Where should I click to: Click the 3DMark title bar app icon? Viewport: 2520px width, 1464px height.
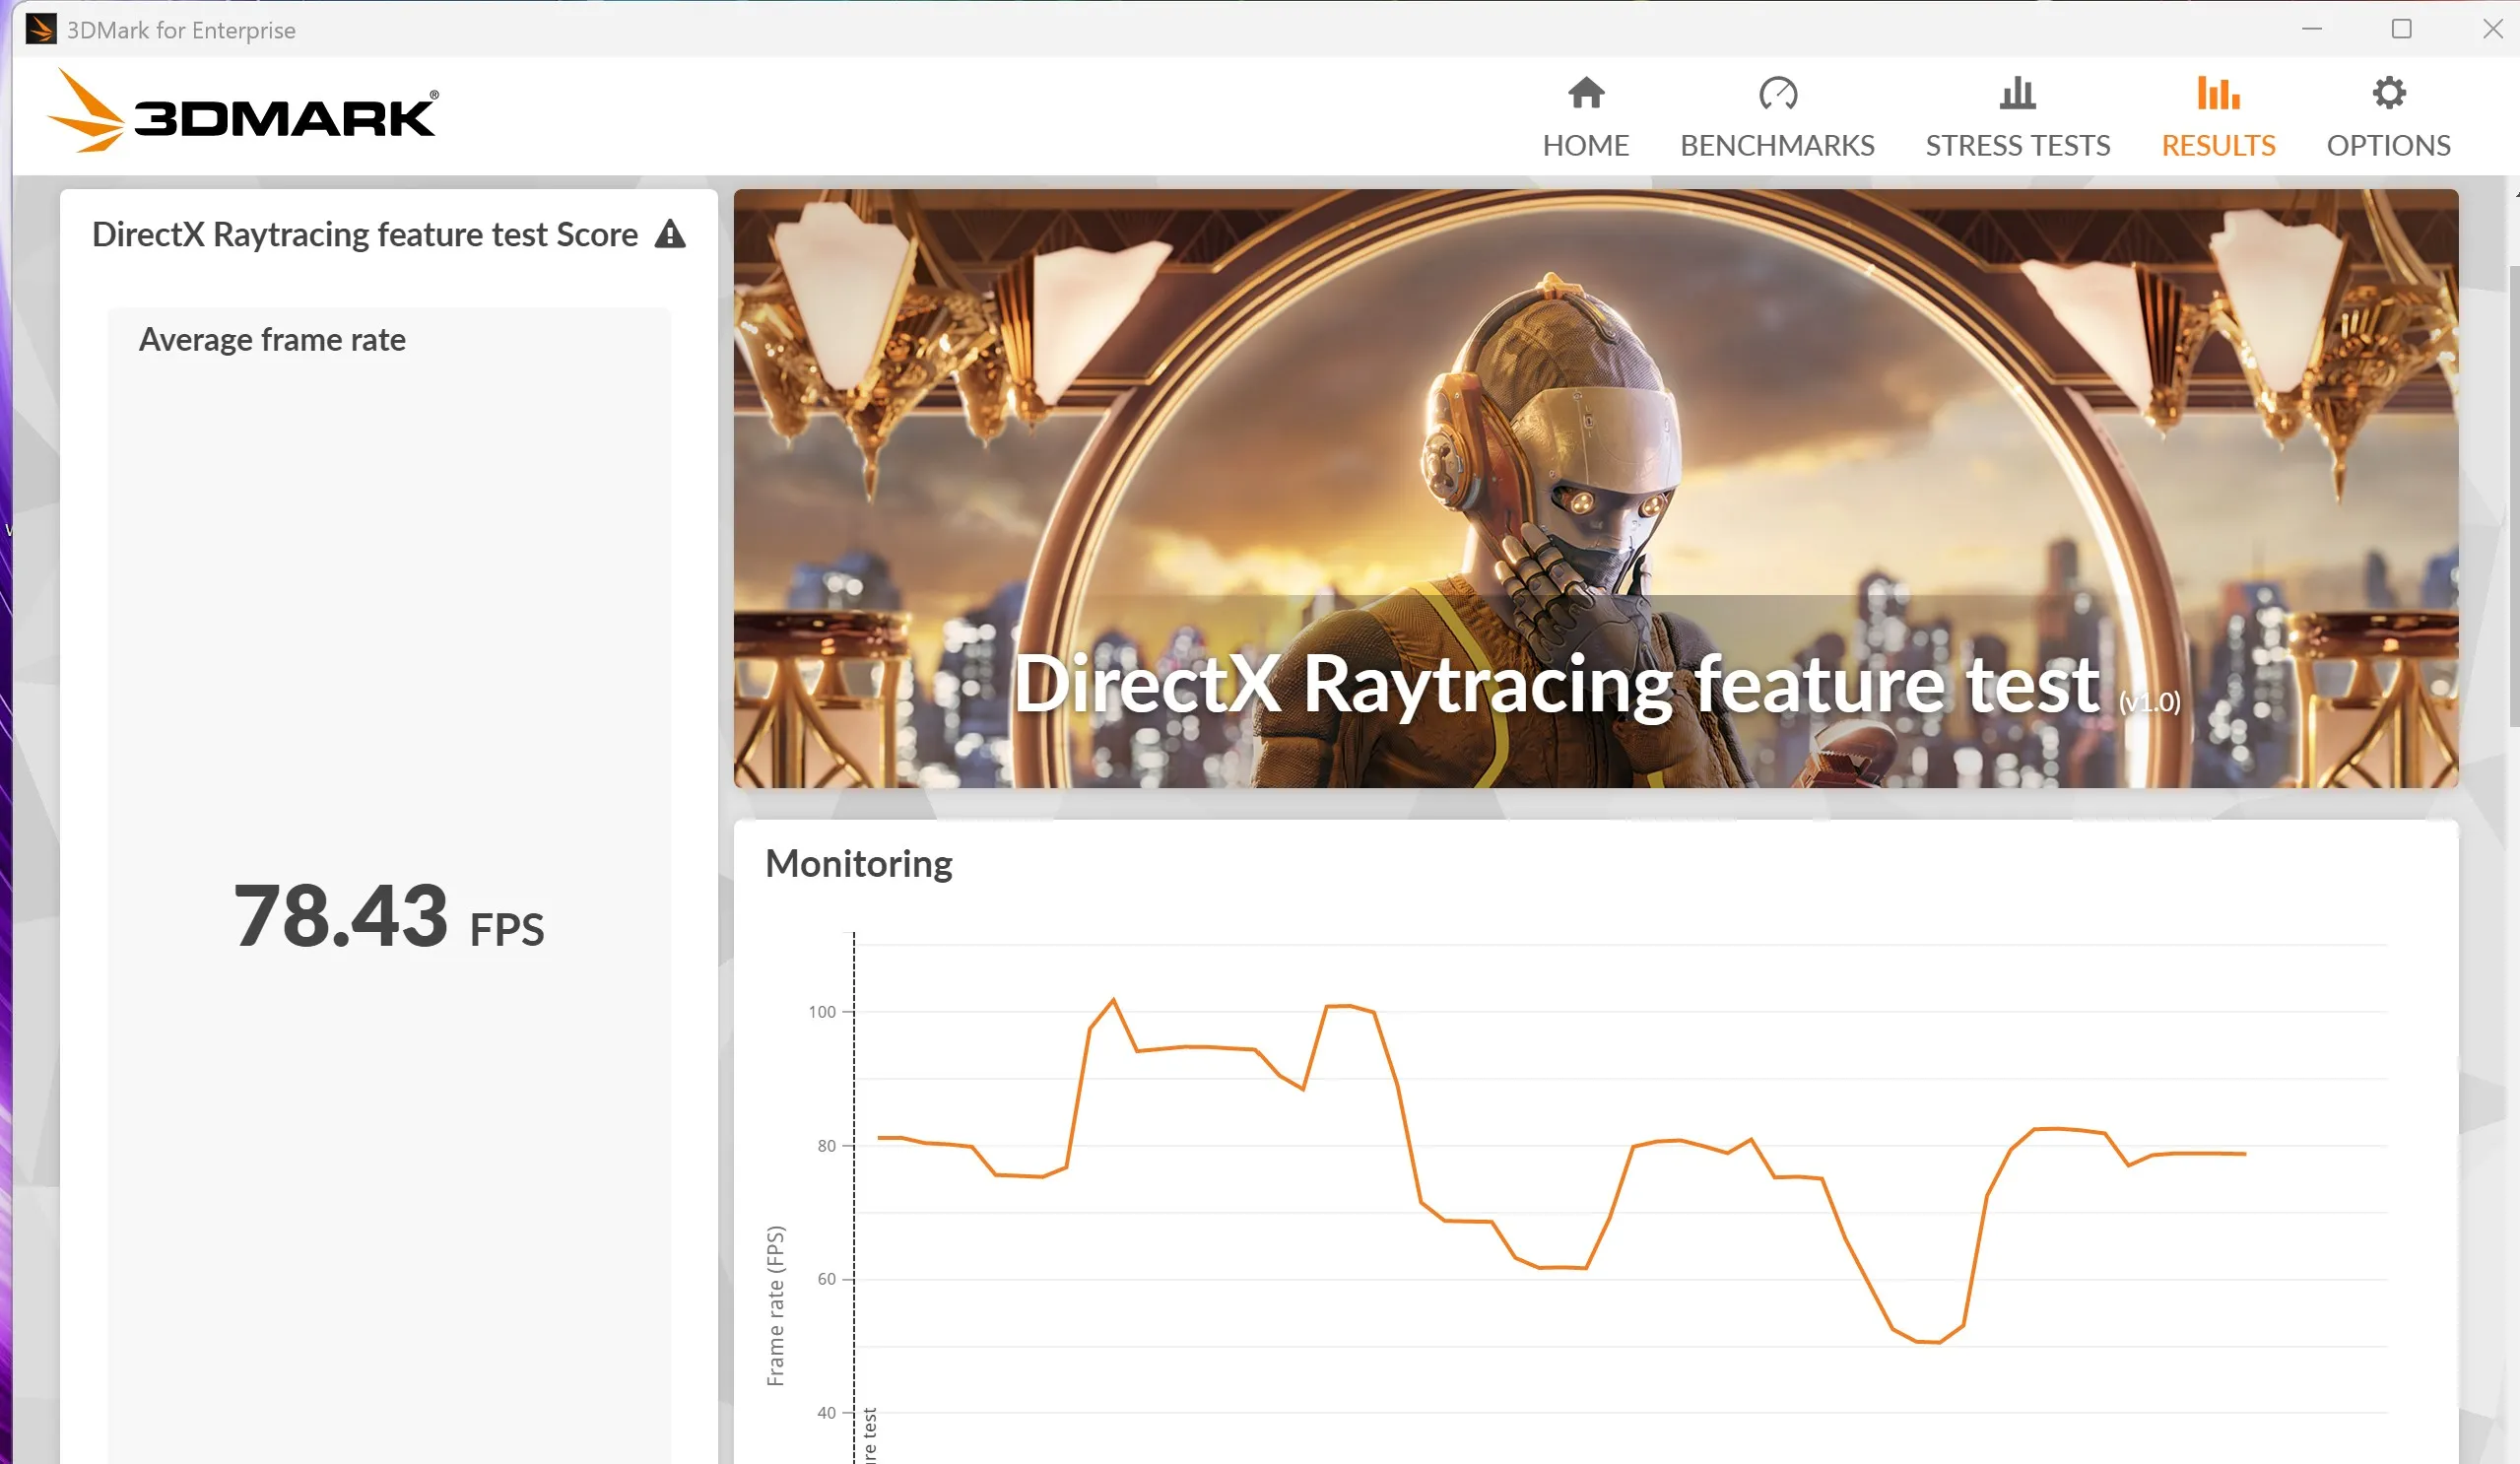click(x=40, y=29)
